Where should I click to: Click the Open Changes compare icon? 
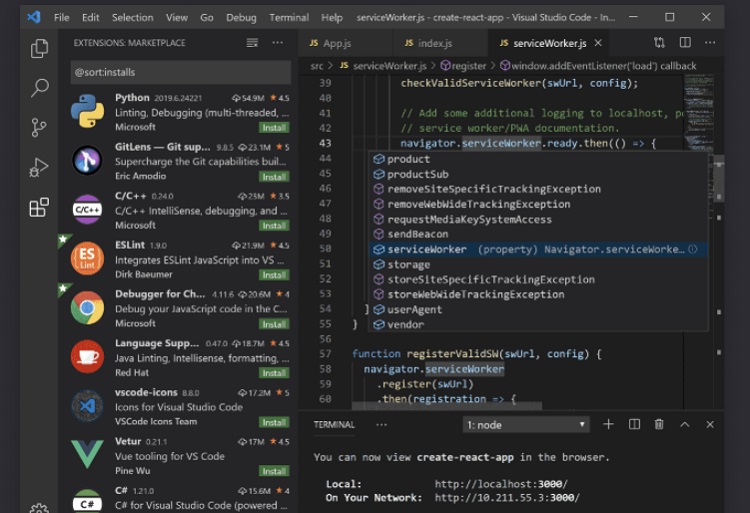659,43
